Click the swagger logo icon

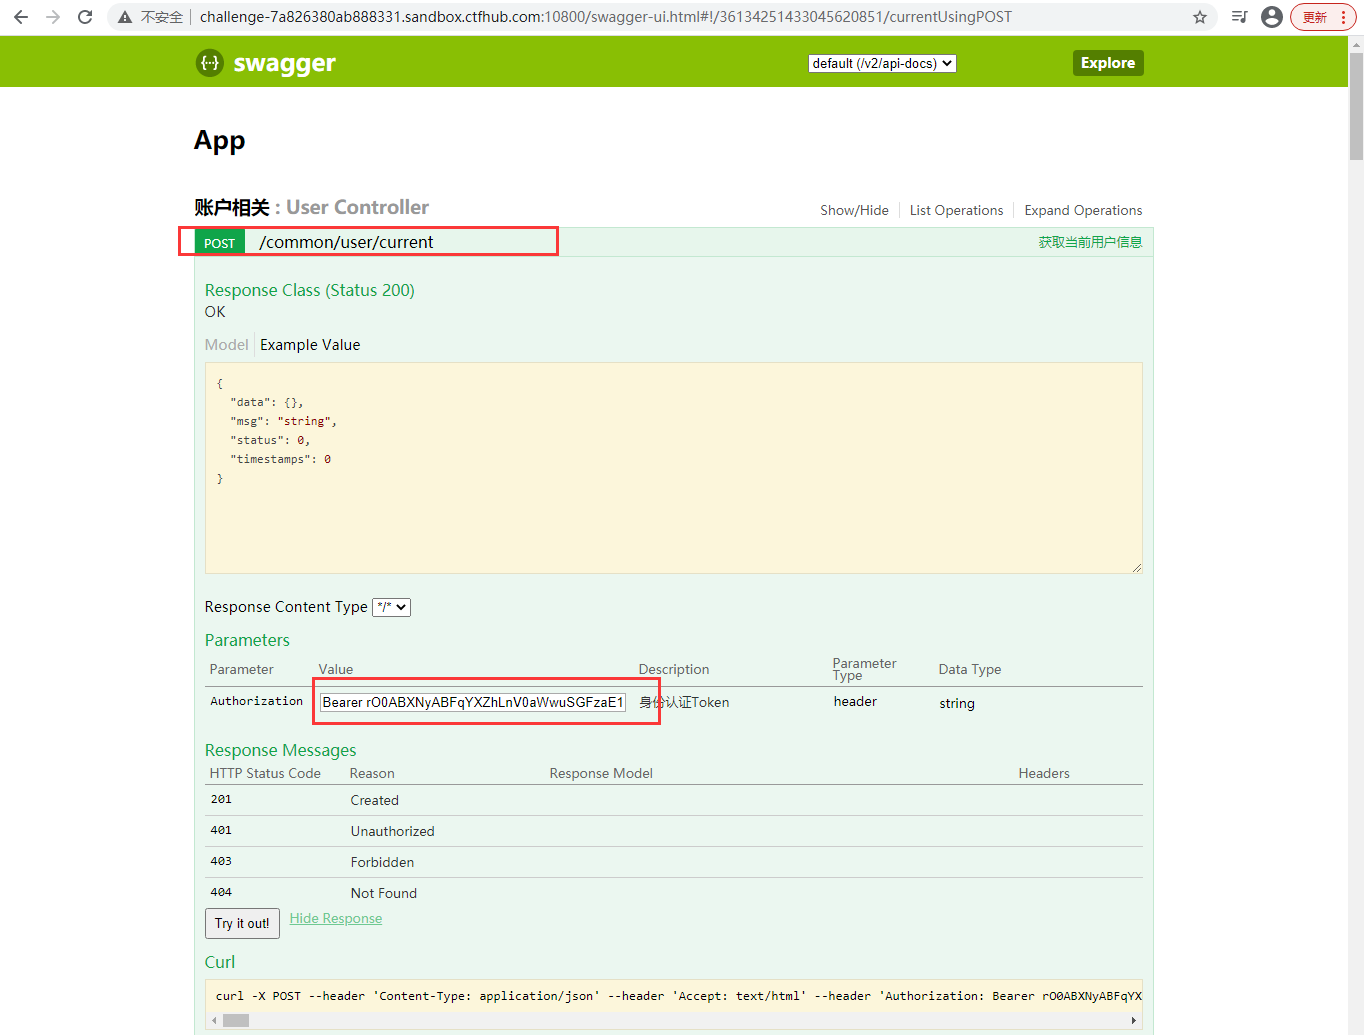[x=210, y=62]
